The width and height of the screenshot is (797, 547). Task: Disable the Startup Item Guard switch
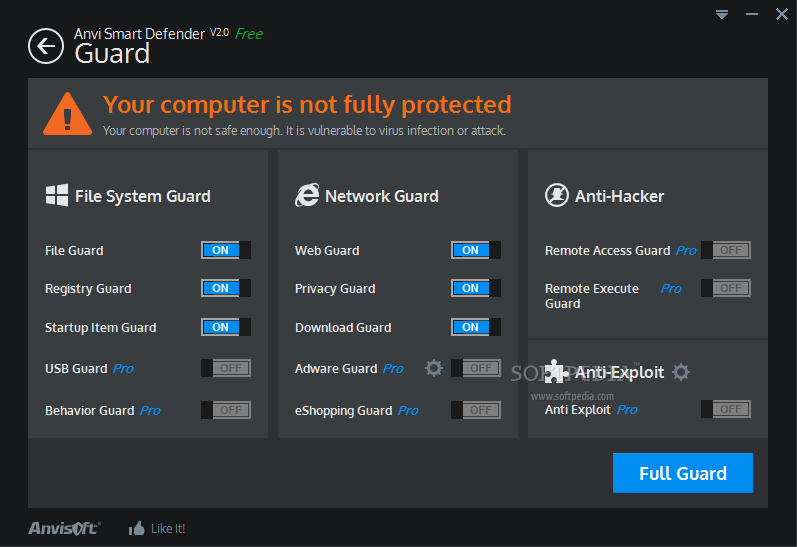226,327
